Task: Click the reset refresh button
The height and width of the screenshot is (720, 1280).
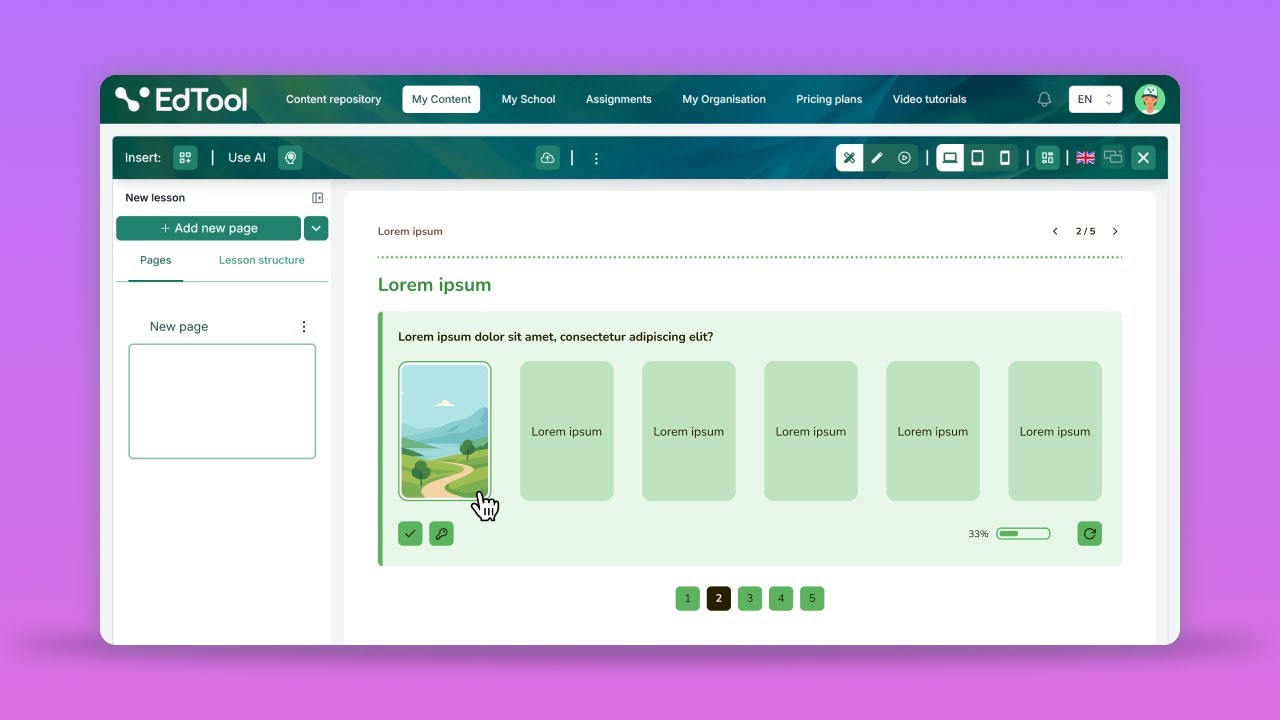Action: tap(1090, 534)
